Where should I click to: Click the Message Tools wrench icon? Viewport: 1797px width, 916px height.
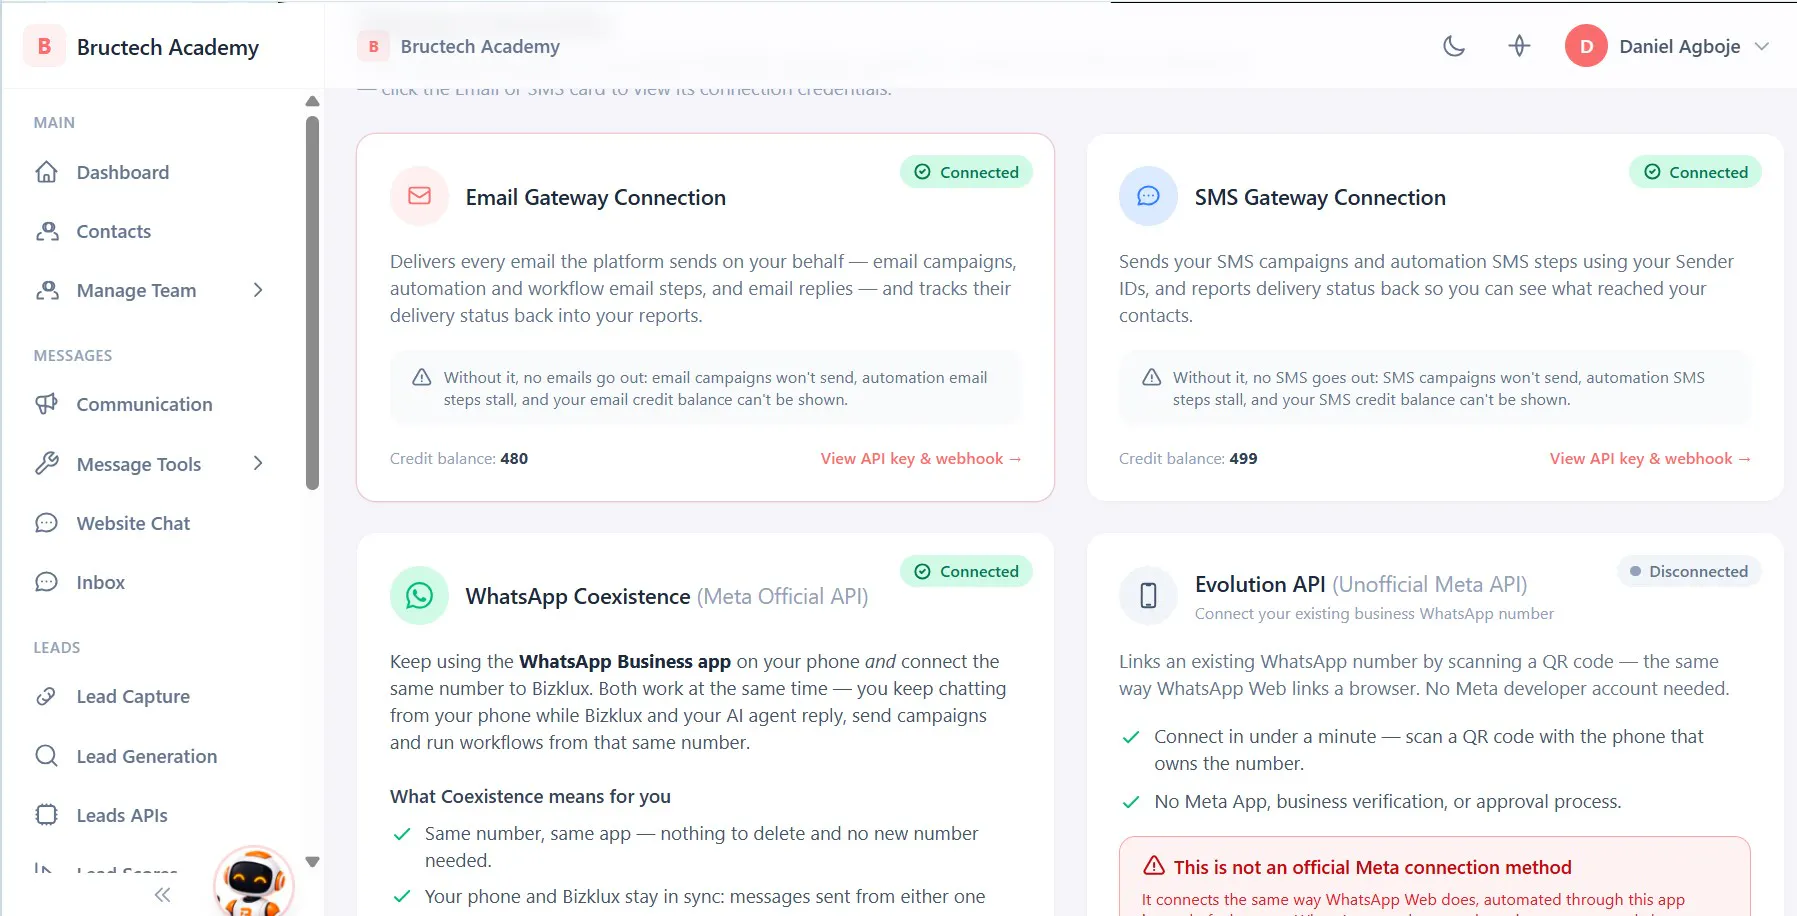coord(47,463)
